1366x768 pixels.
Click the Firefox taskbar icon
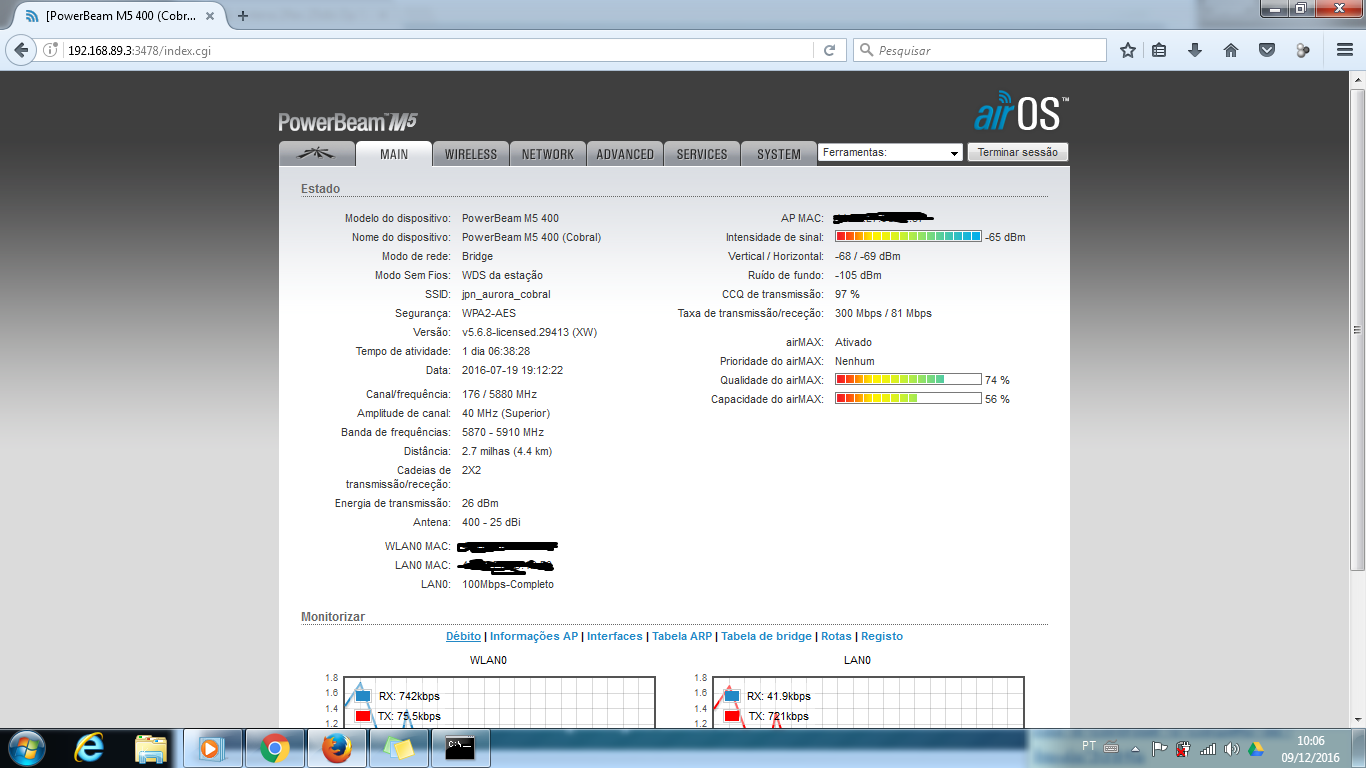point(337,748)
